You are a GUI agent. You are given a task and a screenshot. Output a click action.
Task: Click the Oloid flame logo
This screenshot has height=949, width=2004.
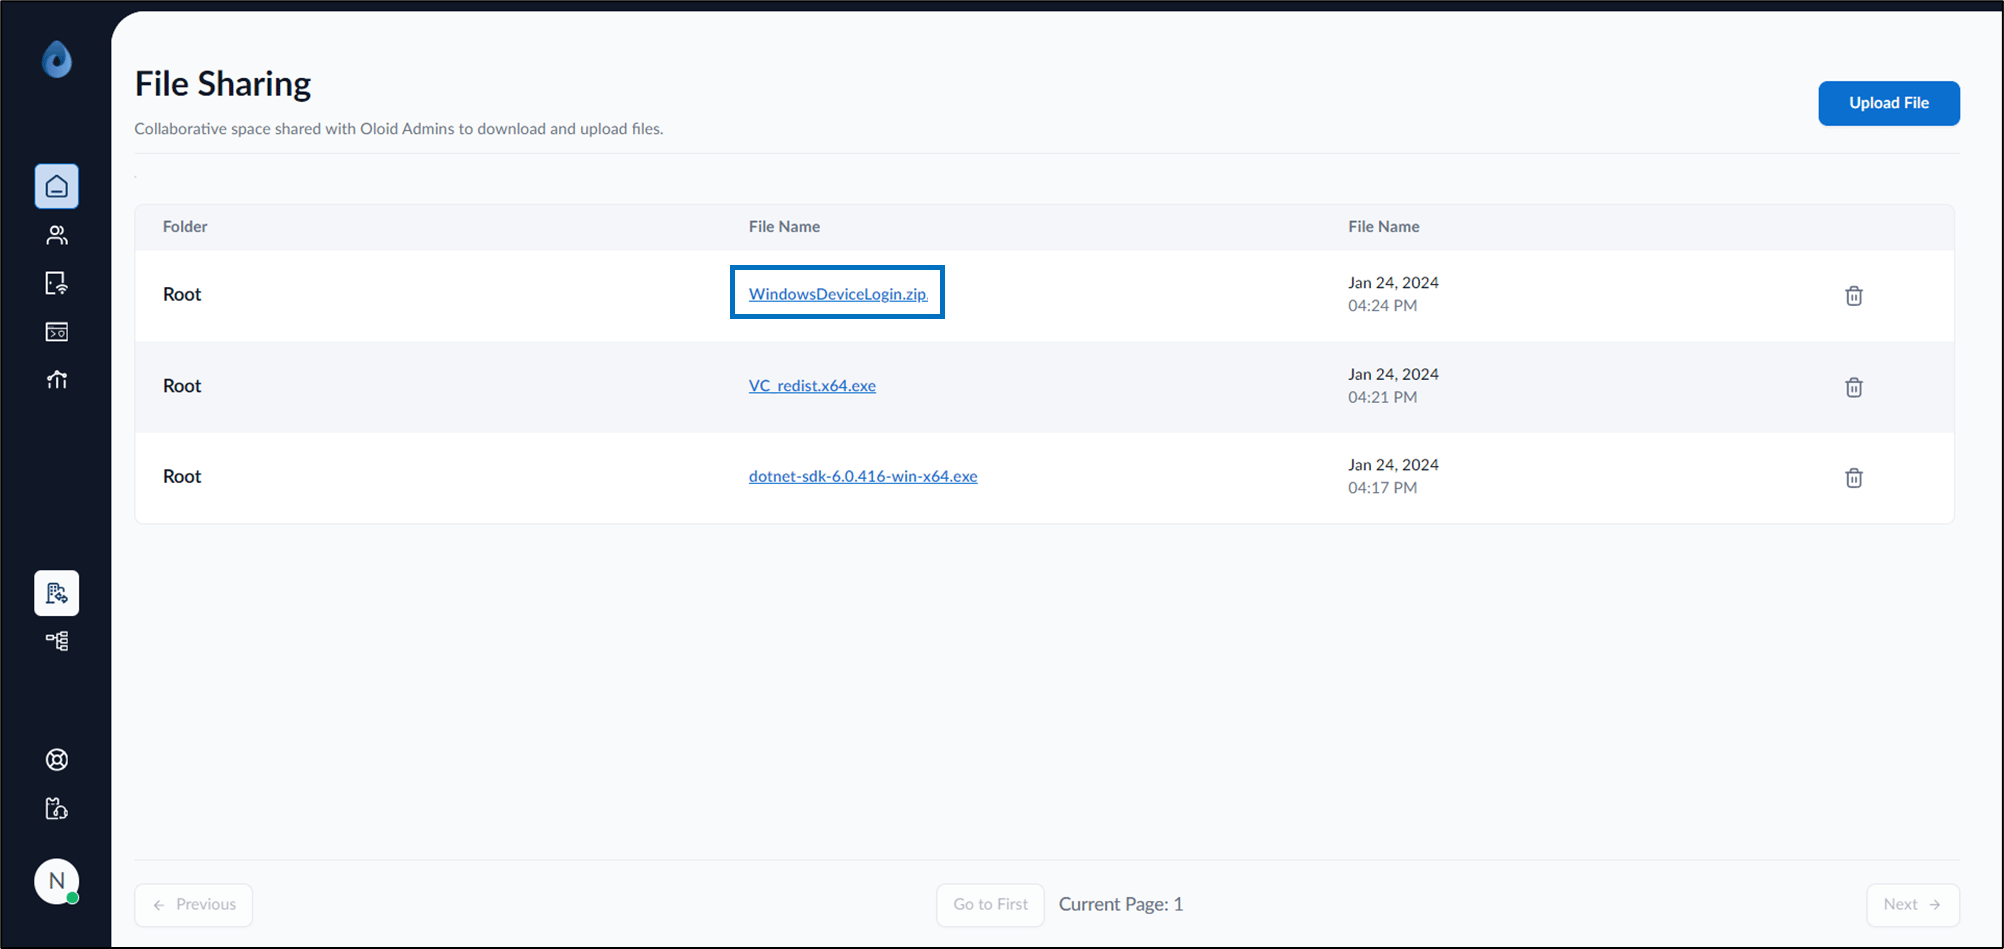click(57, 59)
